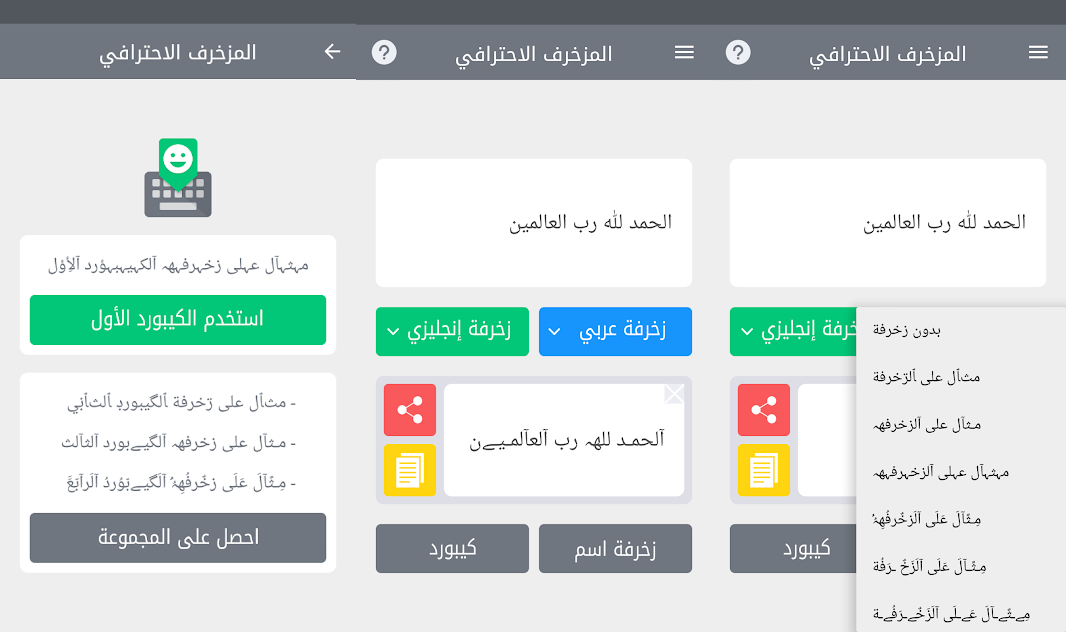Click the green keyboard emoji app icon

[x=178, y=177]
